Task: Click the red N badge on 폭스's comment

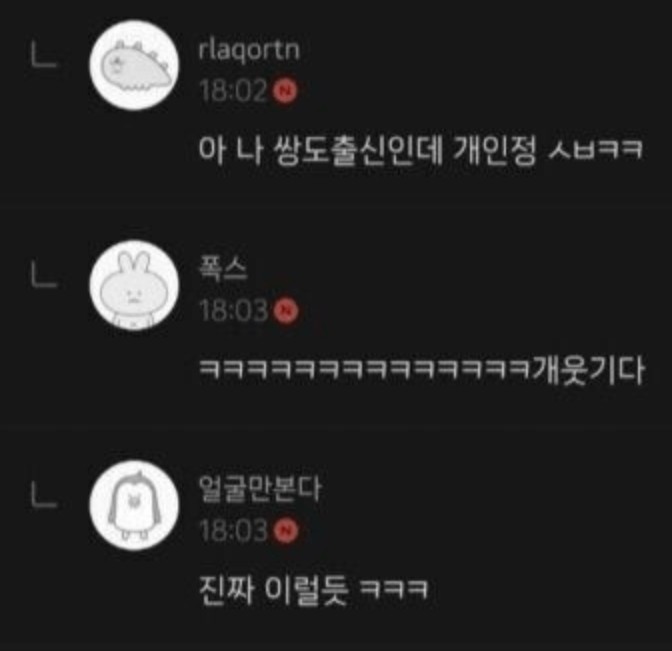Action: click(x=285, y=310)
